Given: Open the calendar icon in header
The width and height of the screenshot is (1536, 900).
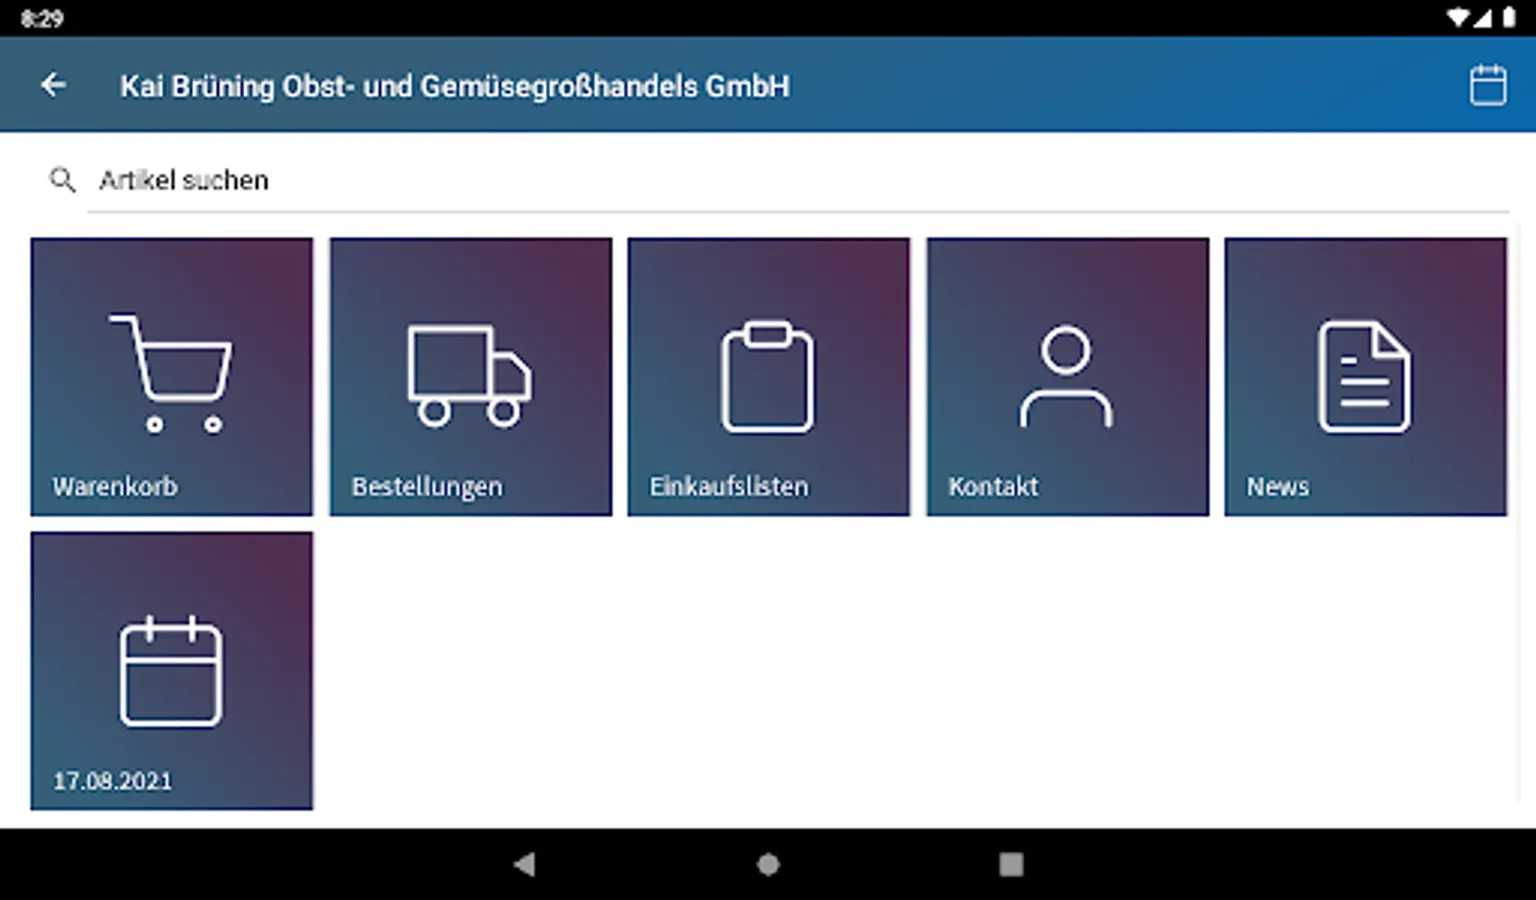Looking at the screenshot, I should pos(1487,85).
